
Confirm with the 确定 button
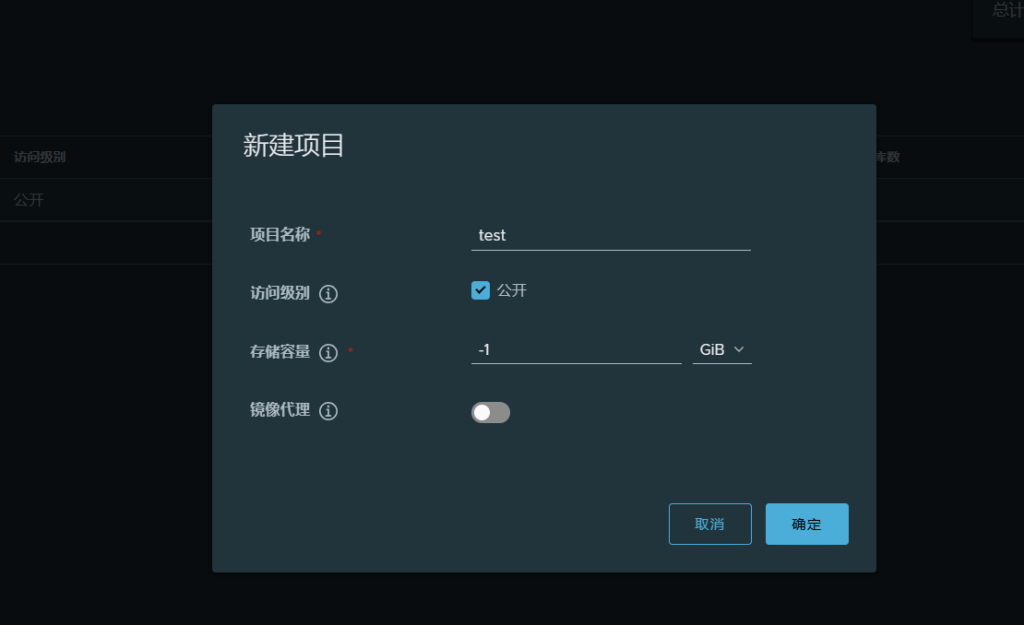(x=807, y=524)
